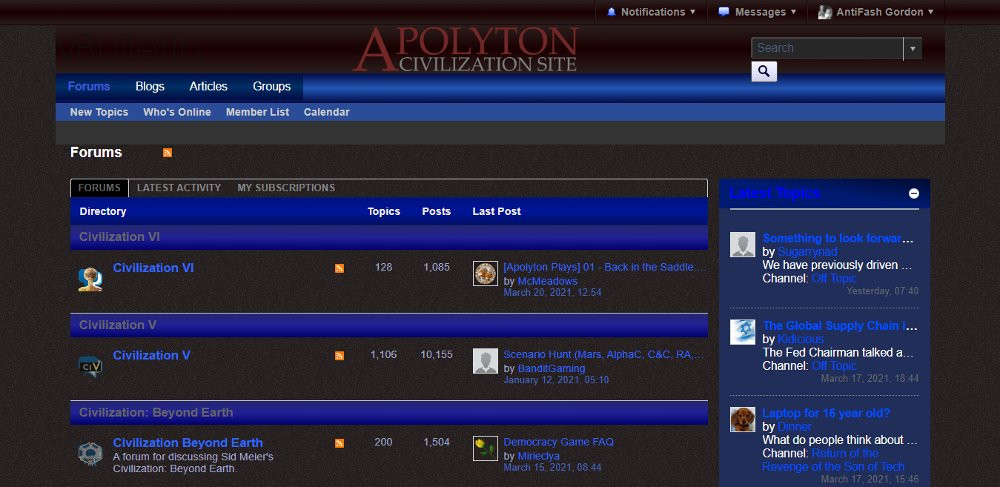Screen dimensions: 1000x487
Task: Click BanditGaming avatar in last post
Action: [x=485, y=361]
